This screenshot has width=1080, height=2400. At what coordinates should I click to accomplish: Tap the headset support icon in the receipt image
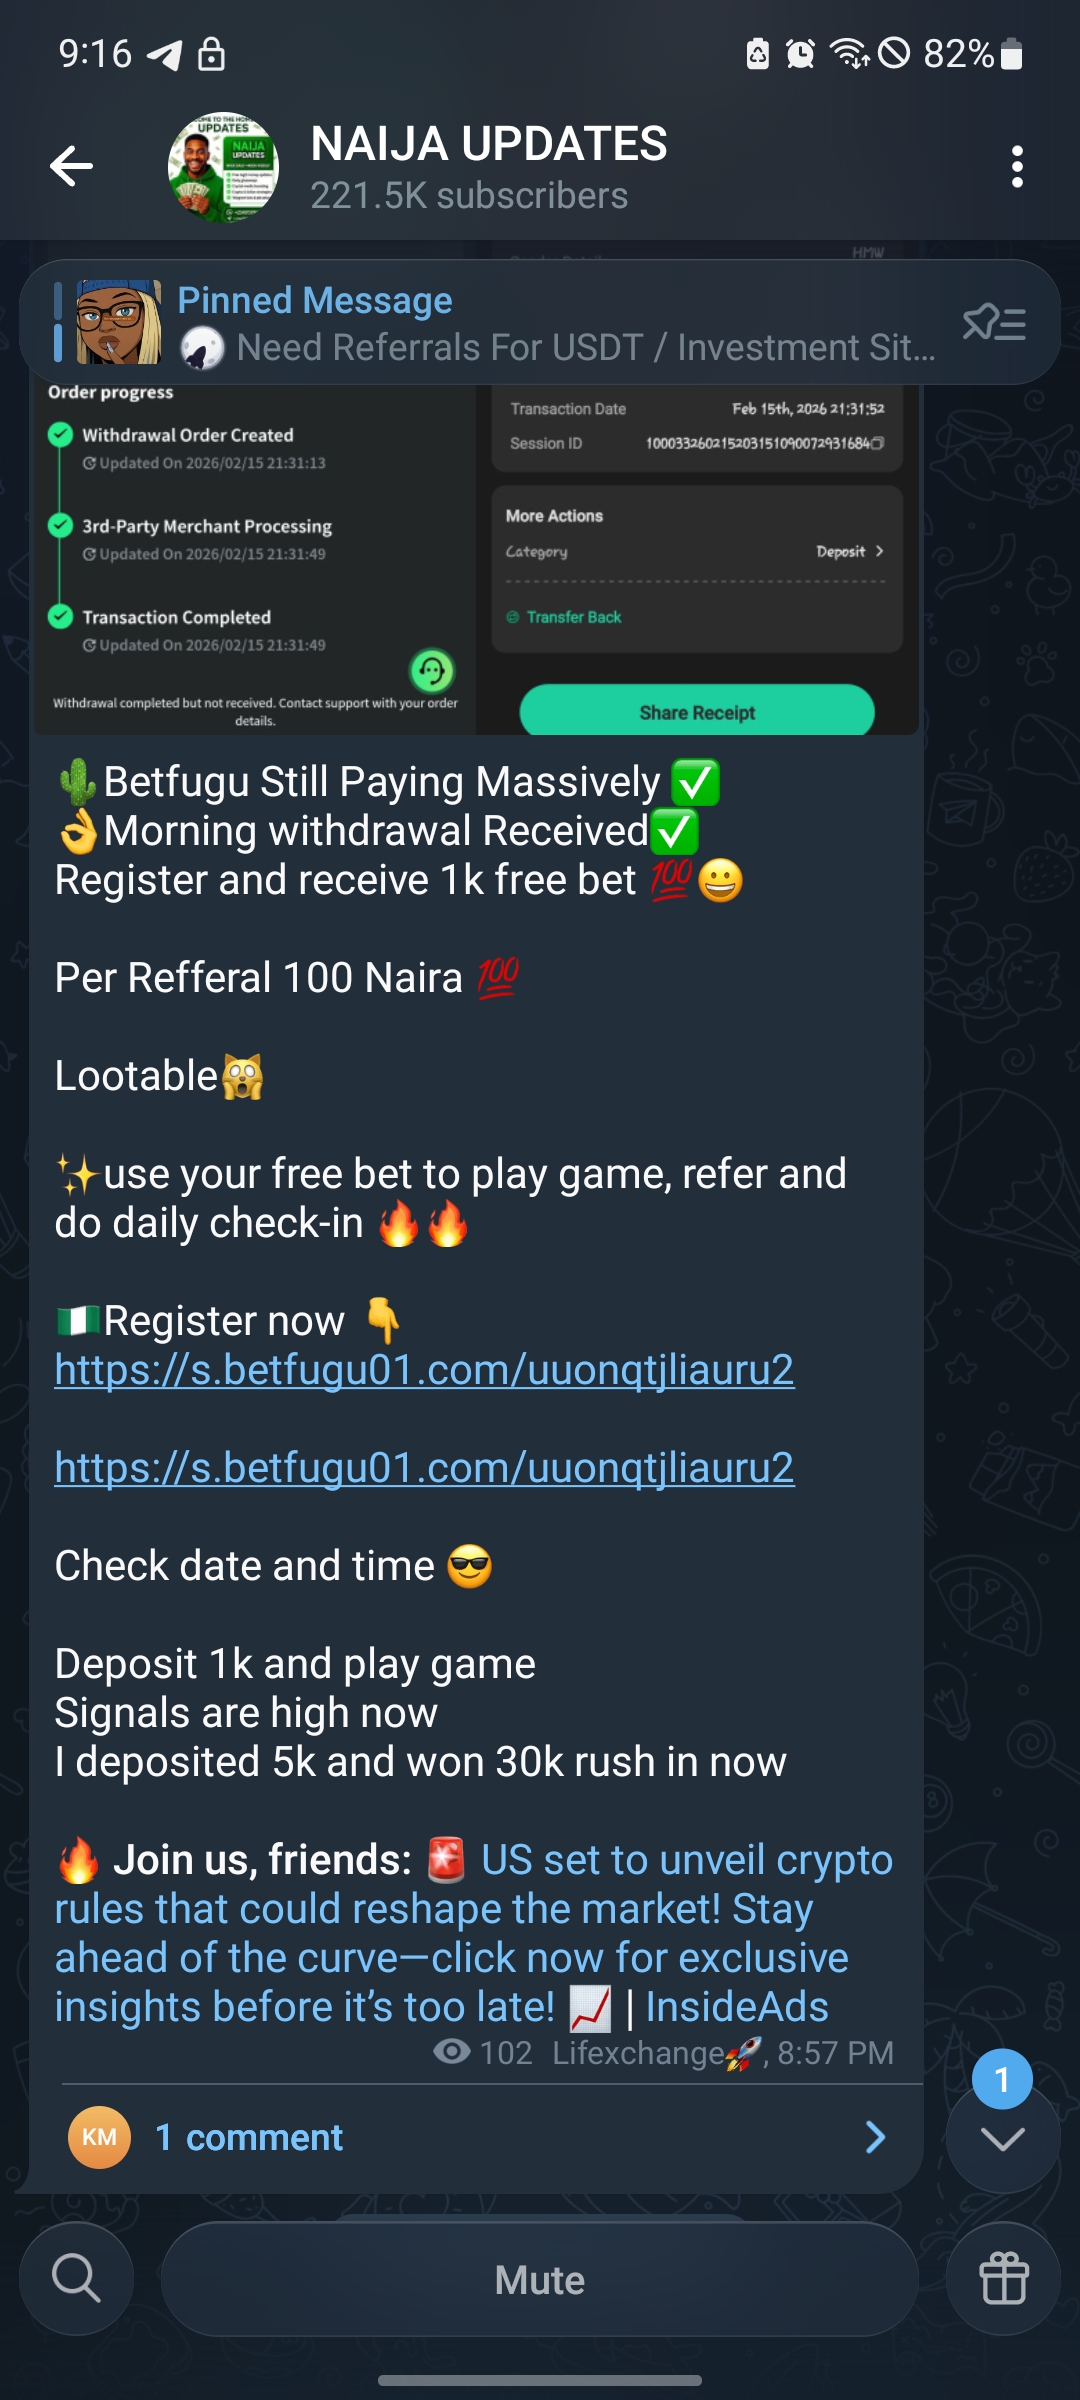[x=433, y=671]
